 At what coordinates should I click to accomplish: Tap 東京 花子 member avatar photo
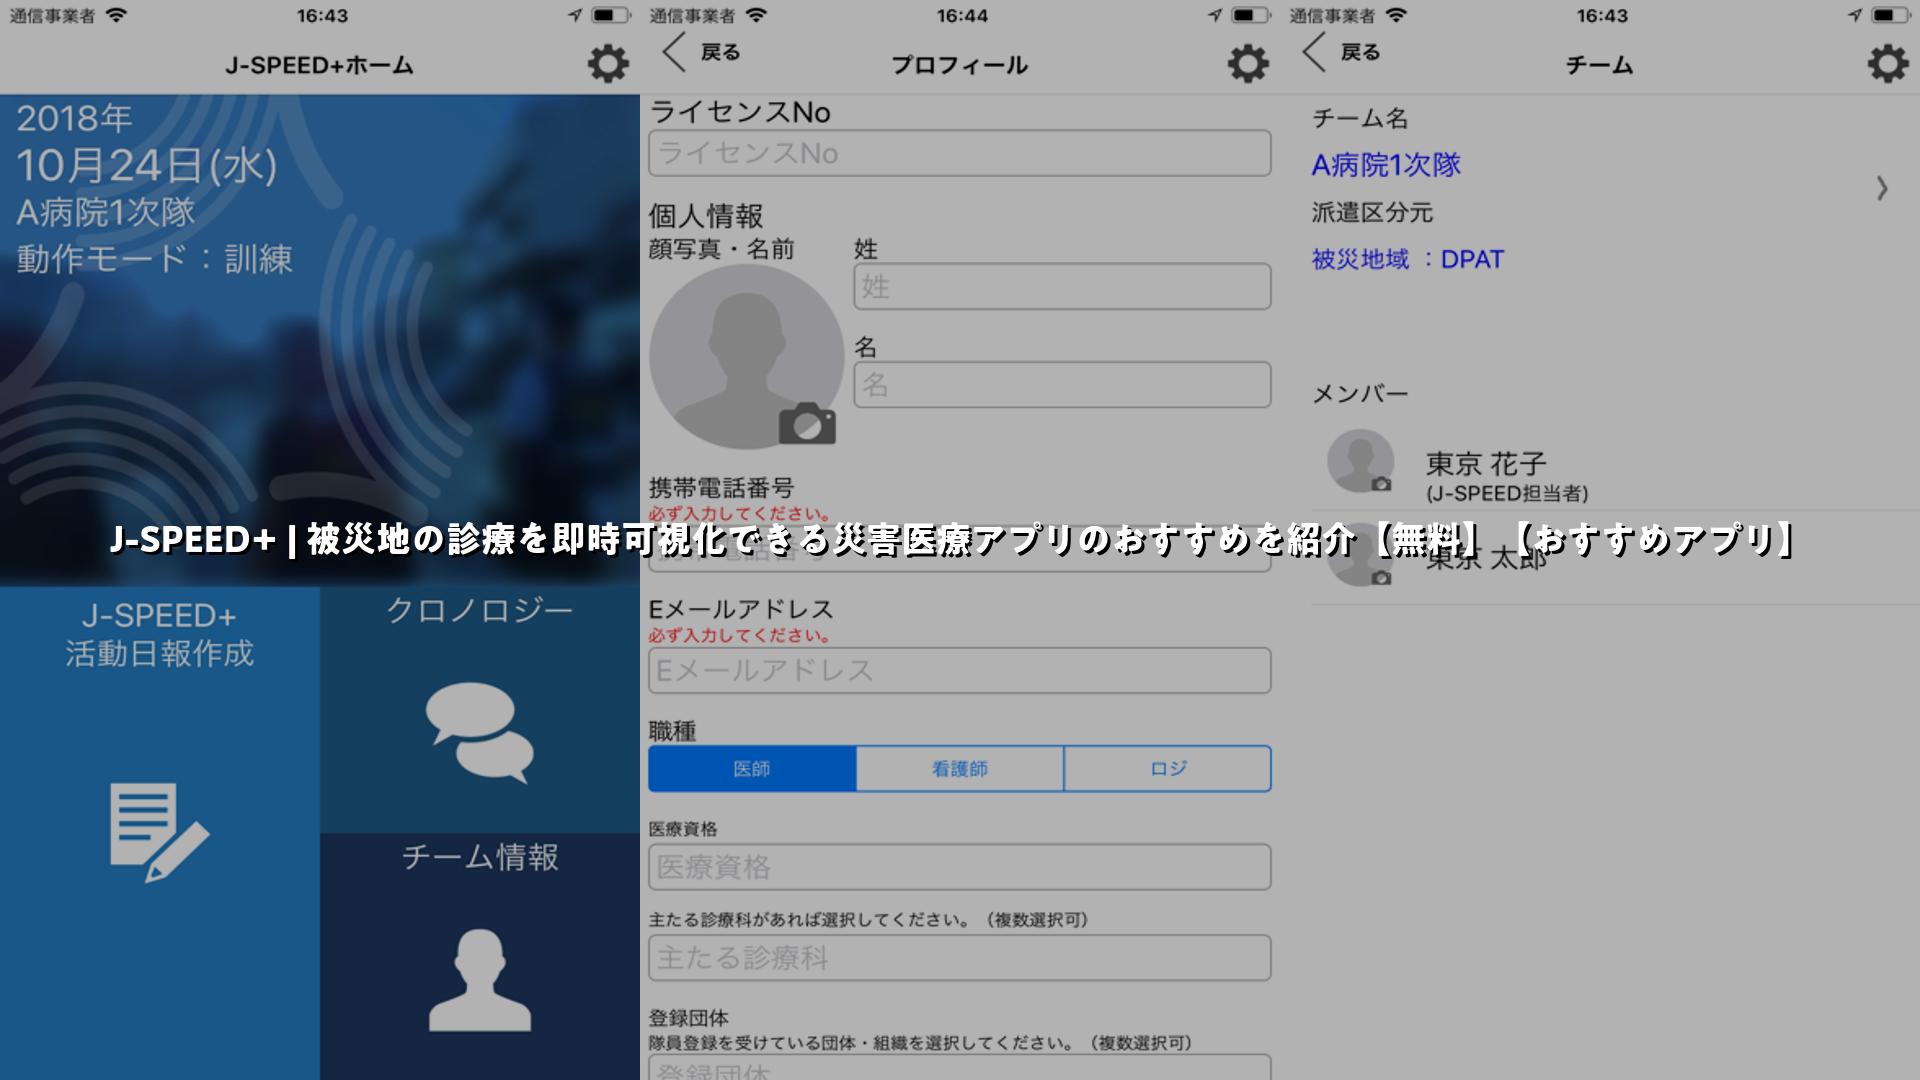(1360, 462)
